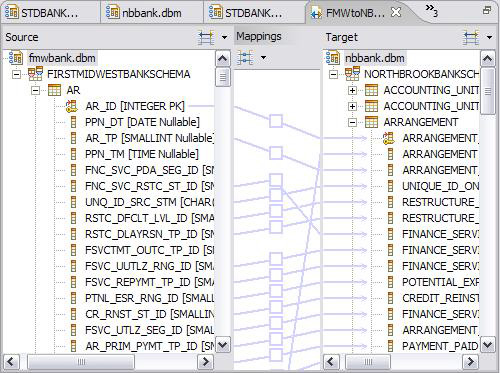
Task: Select the mapping node linked to AR_ID
Action: click(276, 121)
